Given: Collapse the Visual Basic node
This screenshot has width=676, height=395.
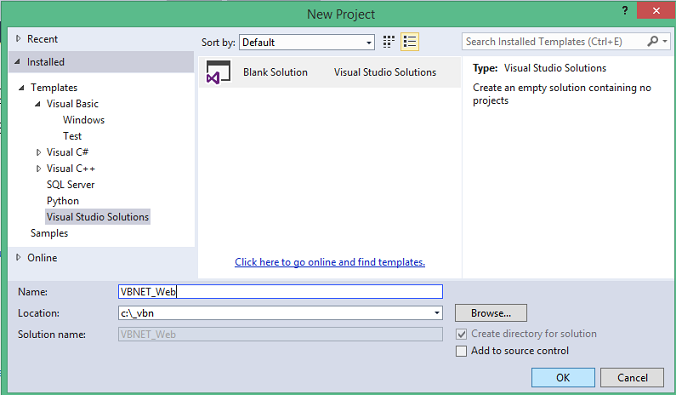Looking at the screenshot, I should point(38,104).
